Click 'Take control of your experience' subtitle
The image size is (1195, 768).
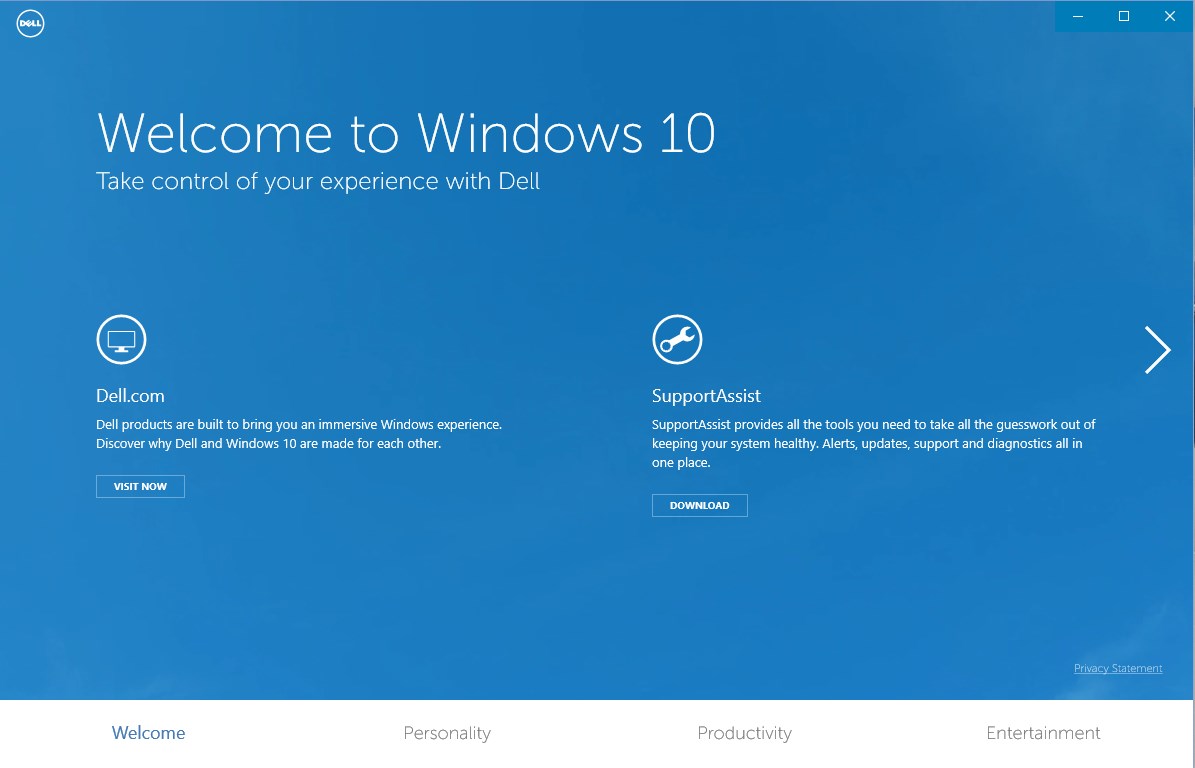pyautogui.click(x=318, y=181)
